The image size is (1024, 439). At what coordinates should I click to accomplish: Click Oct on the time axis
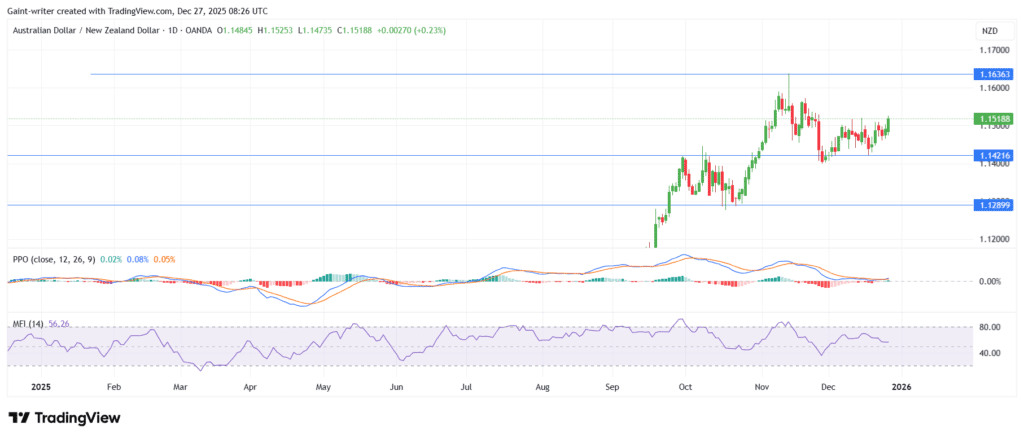click(x=685, y=387)
